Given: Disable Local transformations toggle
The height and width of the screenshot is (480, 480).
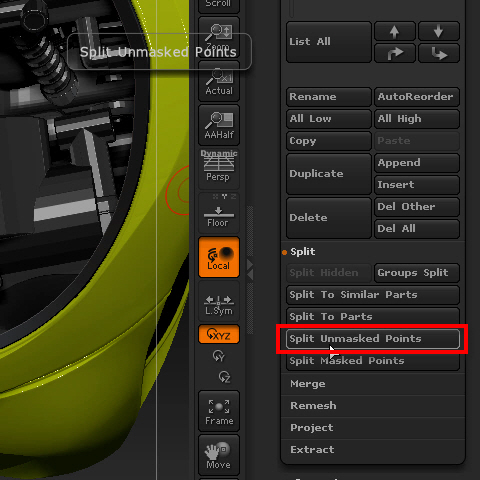Looking at the screenshot, I should click(x=219, y=257).
